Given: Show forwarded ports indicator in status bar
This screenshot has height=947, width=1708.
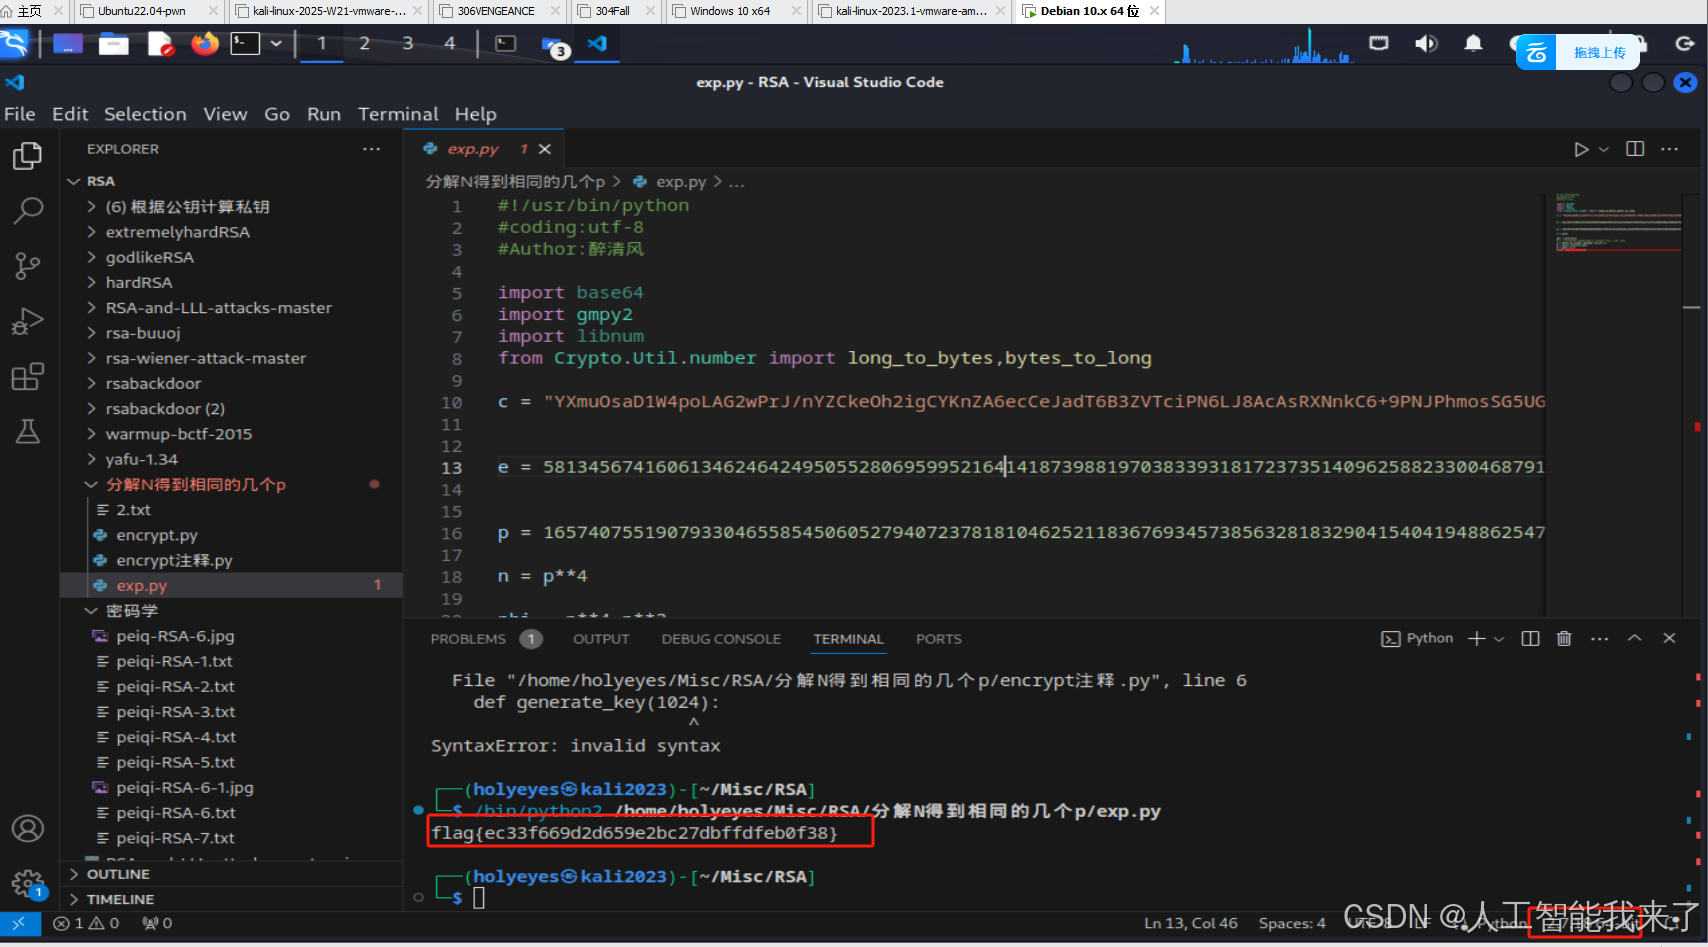Looking at the screenshot, I should click(157, 923).
